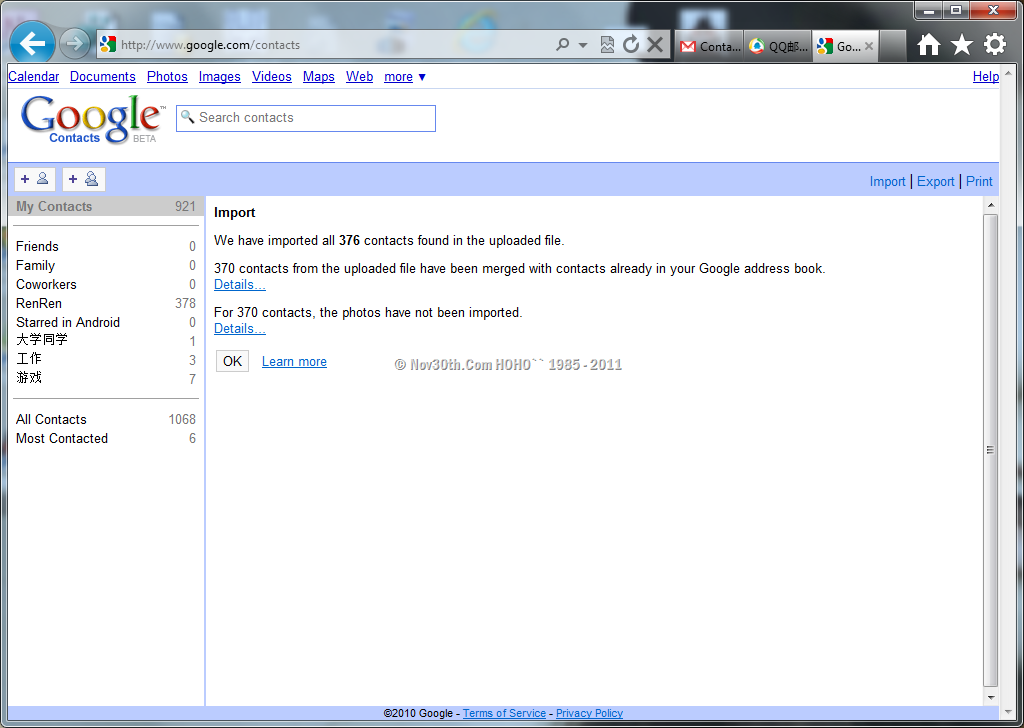
Task: Select the Family group
Action: pos(106,265)
